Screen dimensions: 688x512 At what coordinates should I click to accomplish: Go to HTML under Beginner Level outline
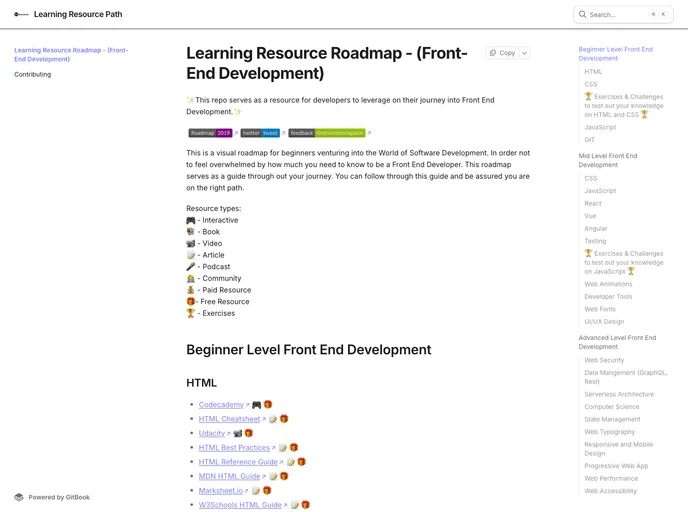click(x=593, y=72)
